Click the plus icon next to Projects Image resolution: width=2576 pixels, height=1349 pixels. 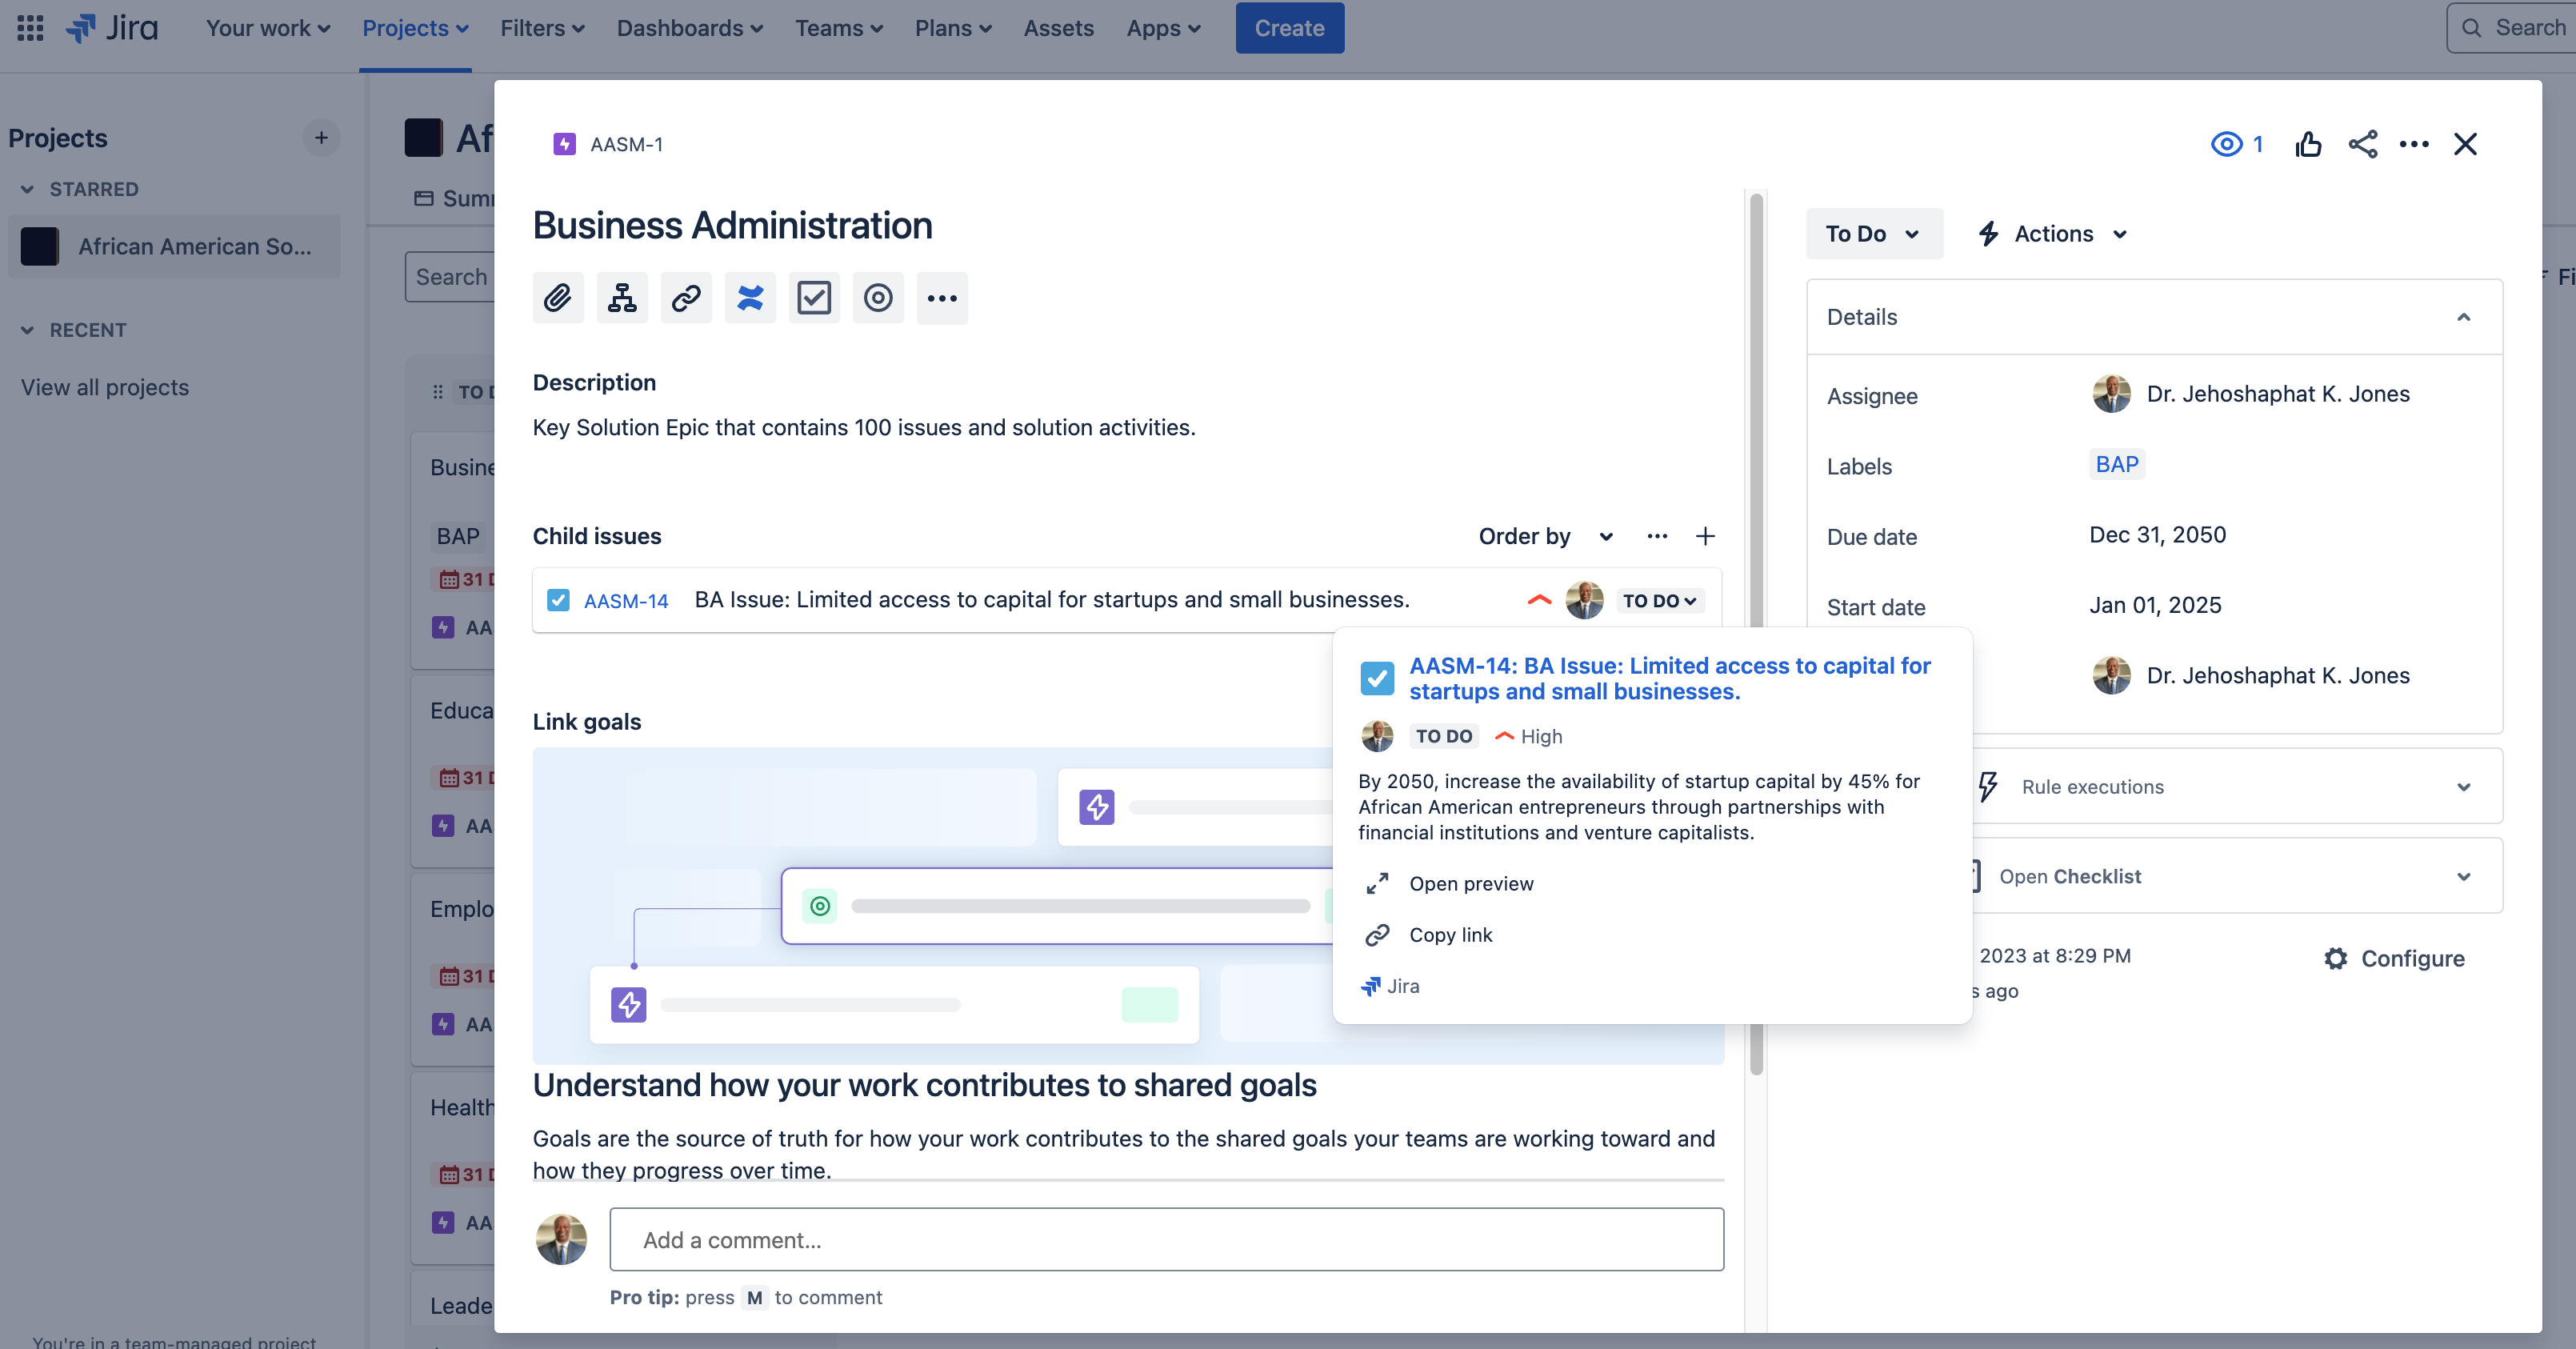pos(321,138)
